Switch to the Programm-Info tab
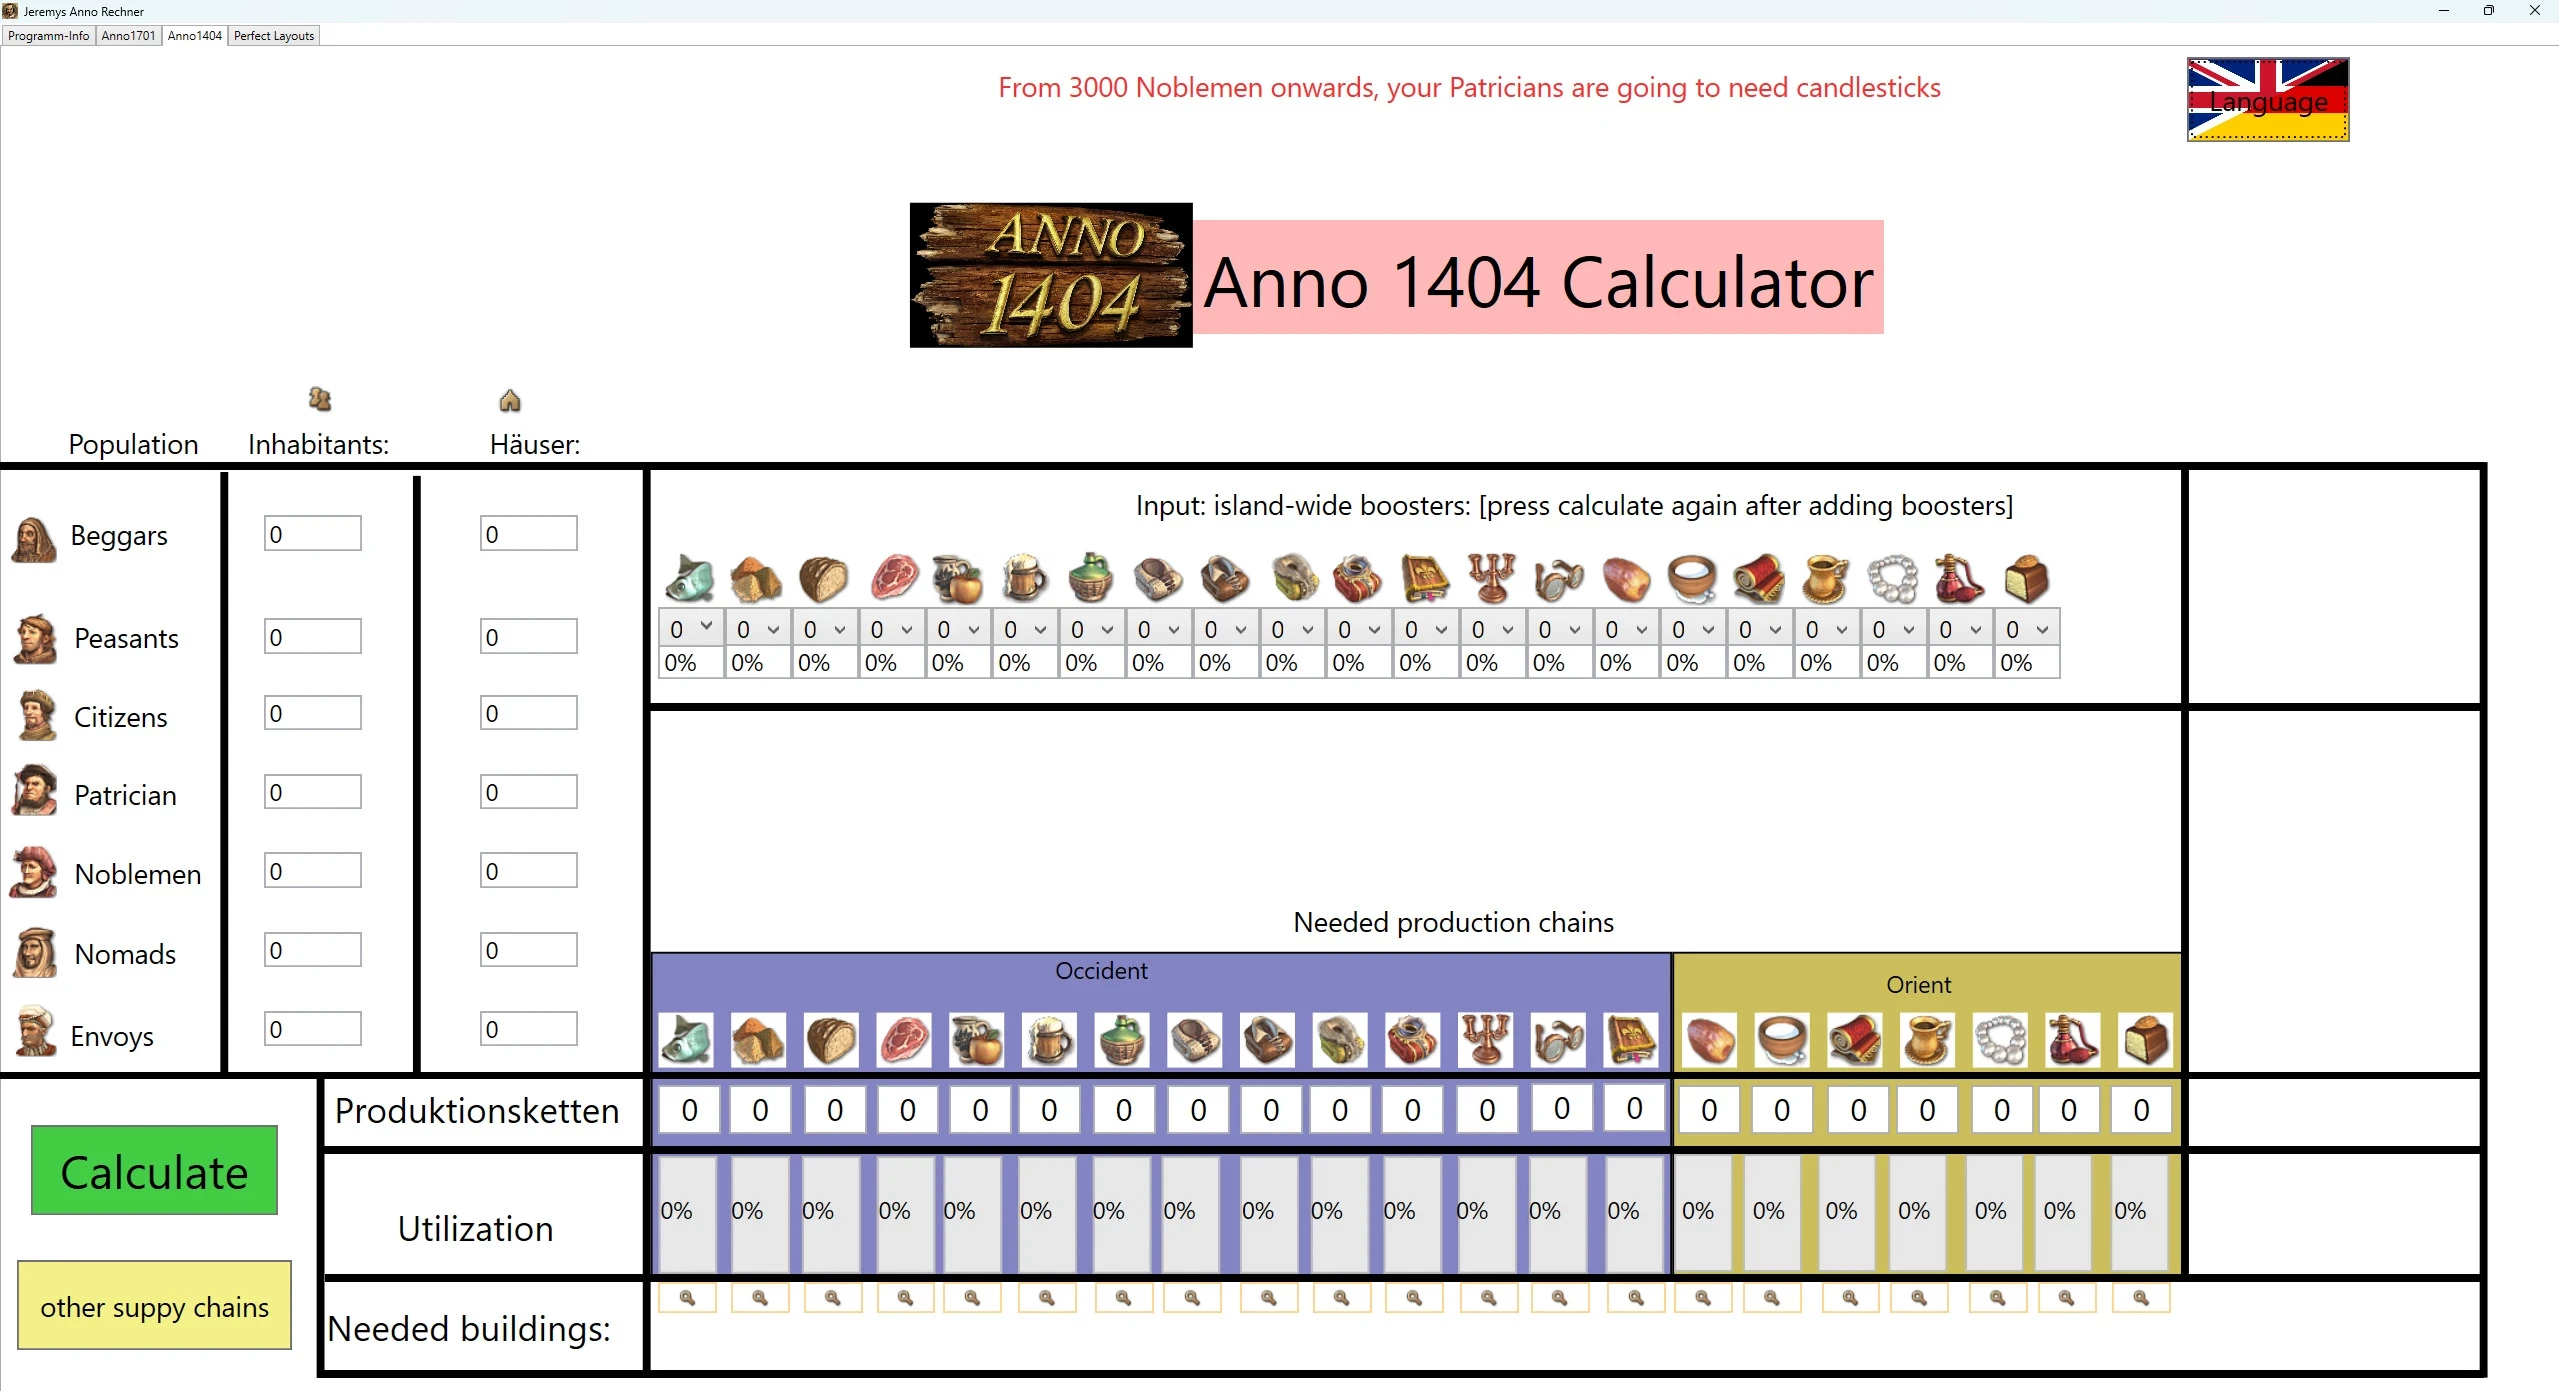The width and height of the screenshot is (2559, 1391). point(48,35)
